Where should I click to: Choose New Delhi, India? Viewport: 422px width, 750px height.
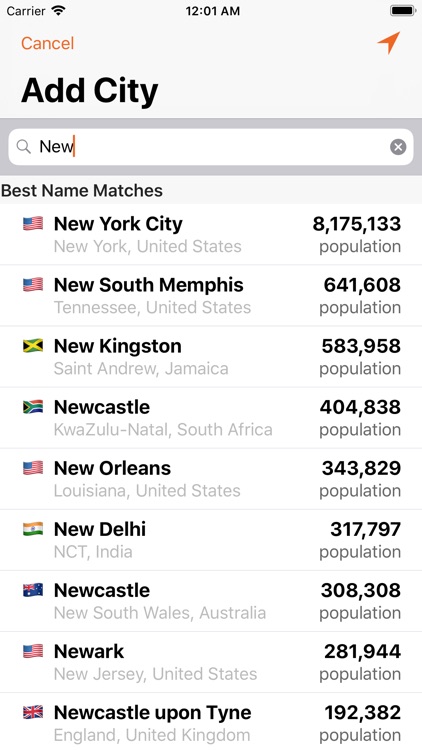tap(211, 540)
